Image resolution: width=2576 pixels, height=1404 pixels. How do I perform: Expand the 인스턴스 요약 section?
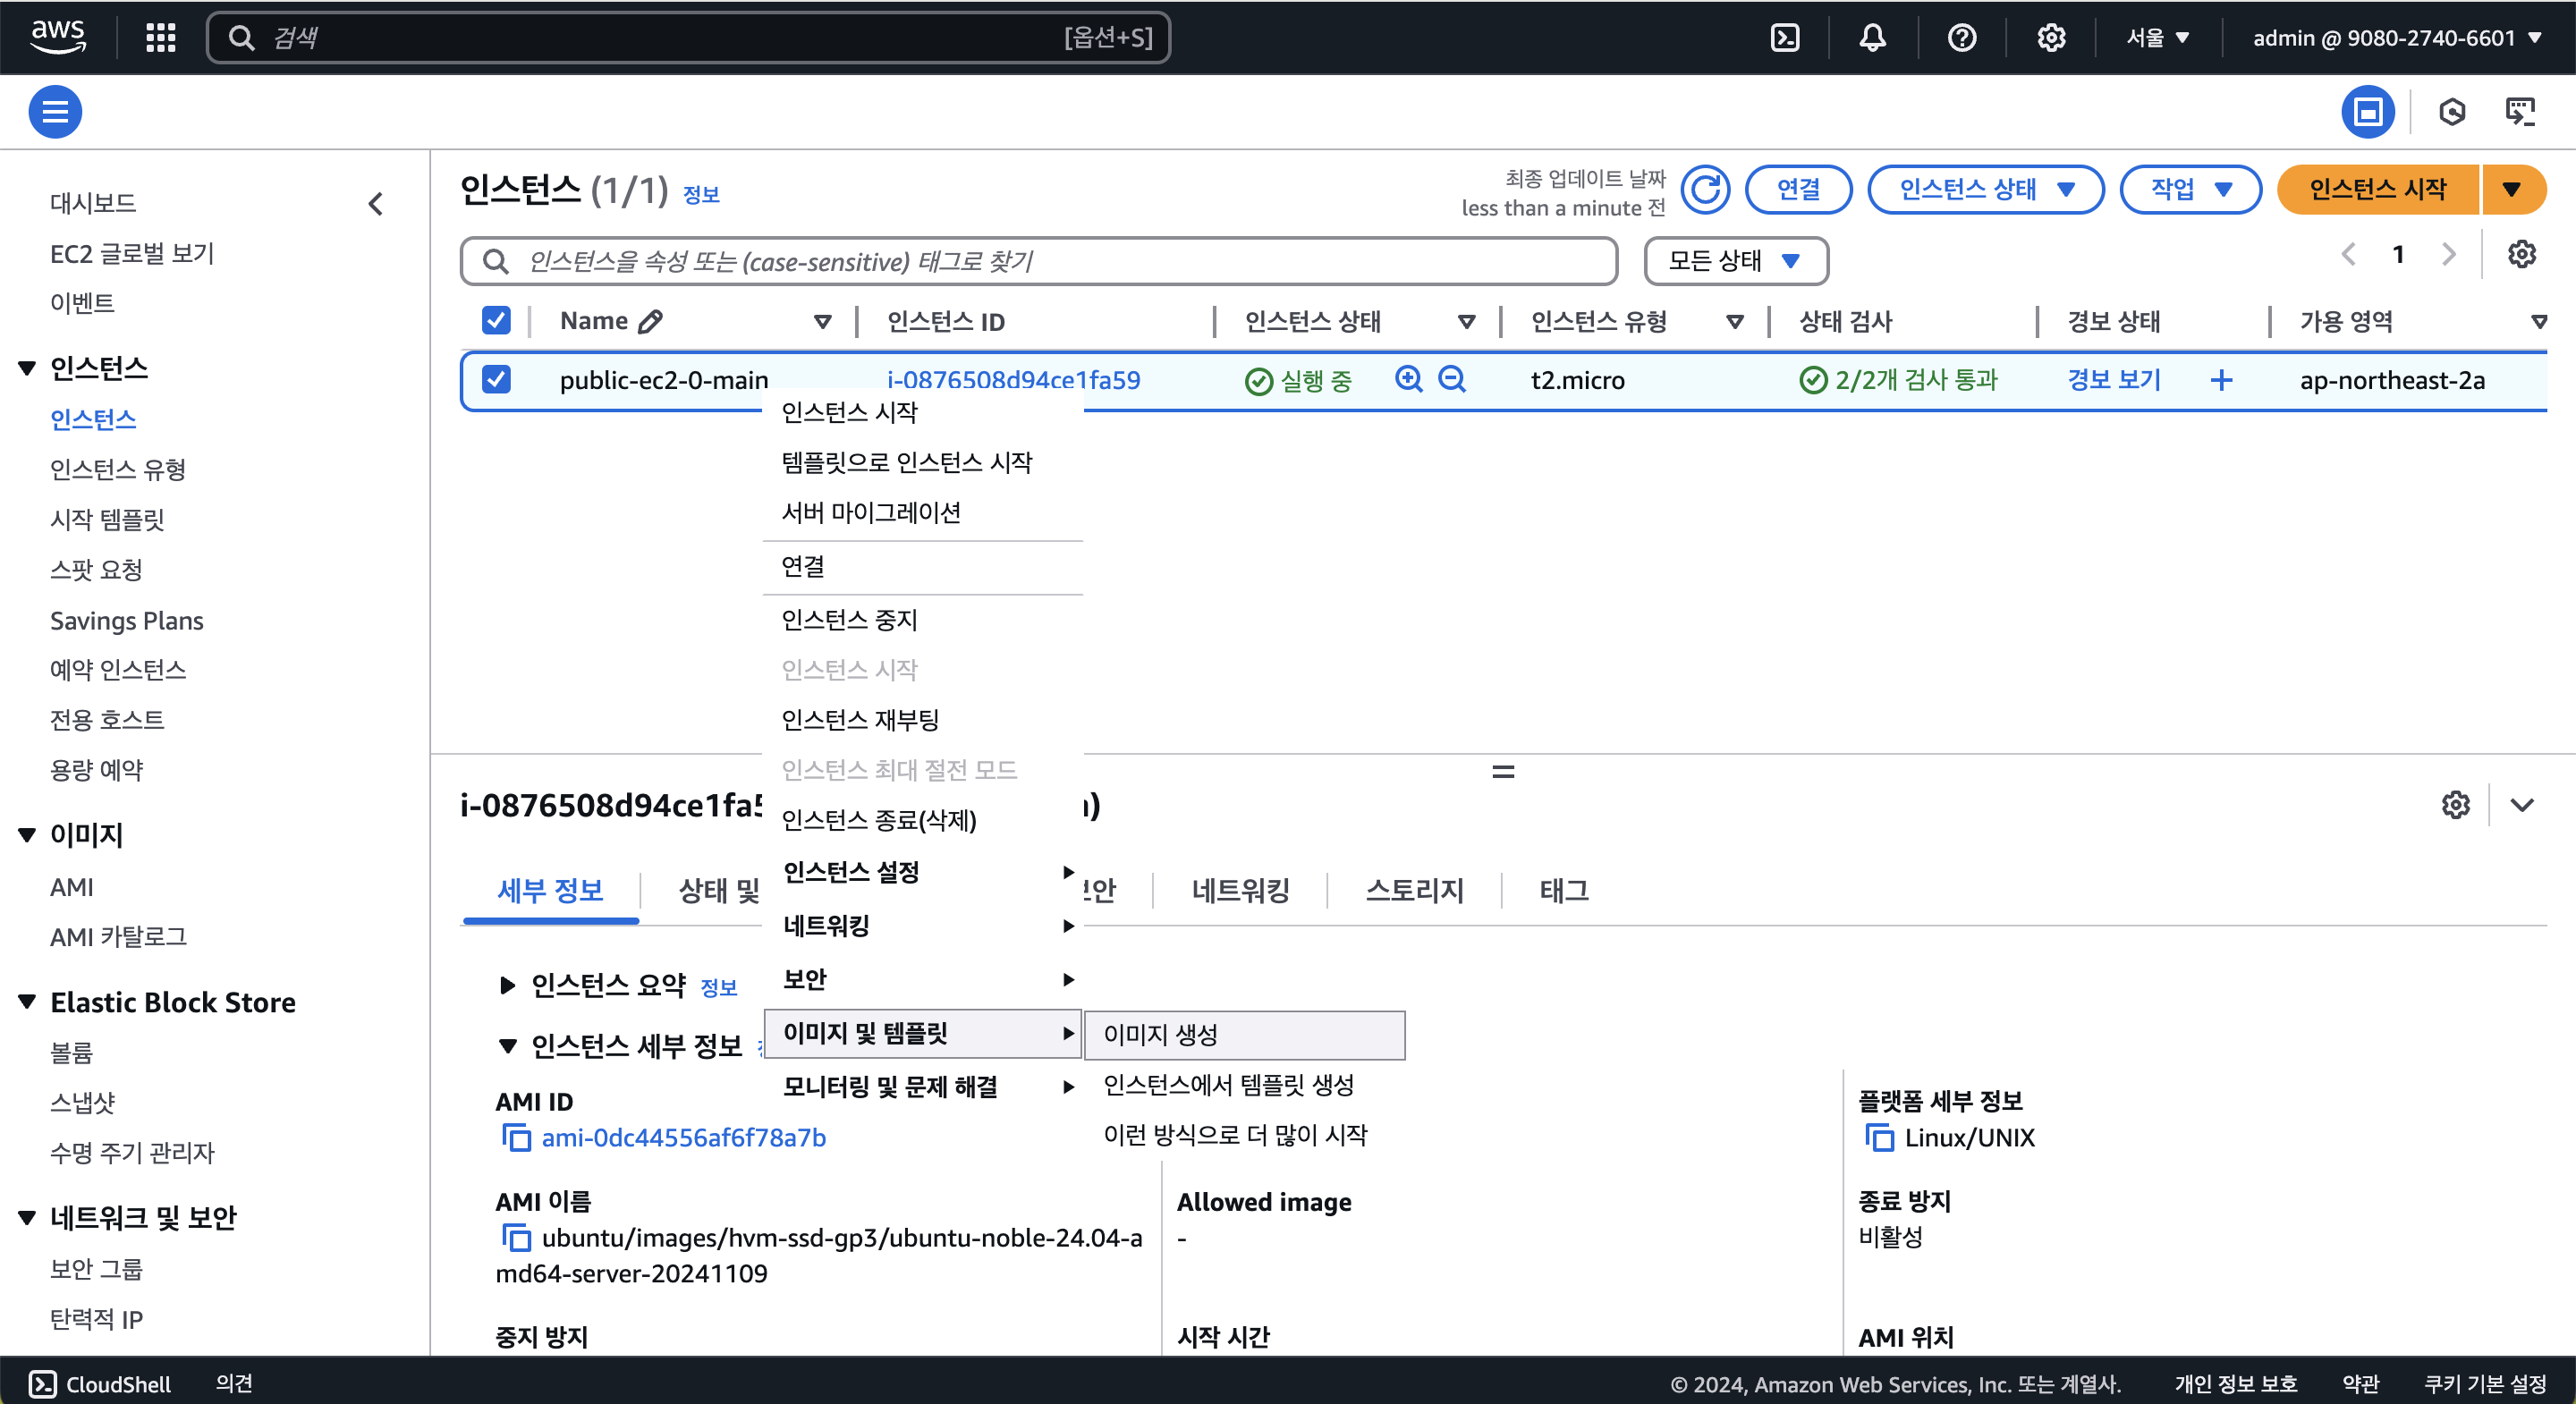point(507,985)
